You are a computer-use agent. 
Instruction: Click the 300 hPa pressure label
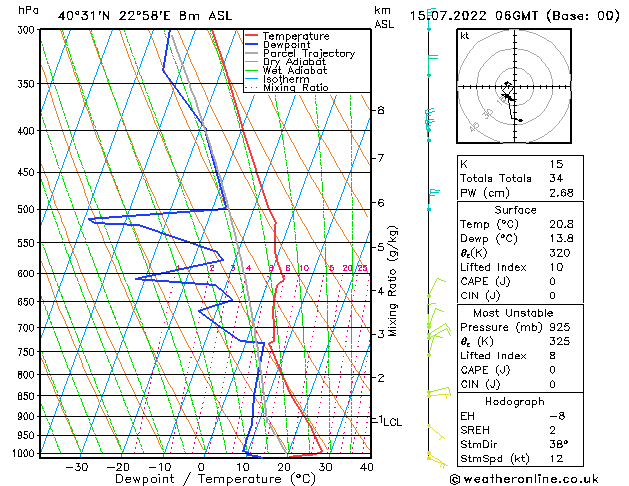click(28, 30)
